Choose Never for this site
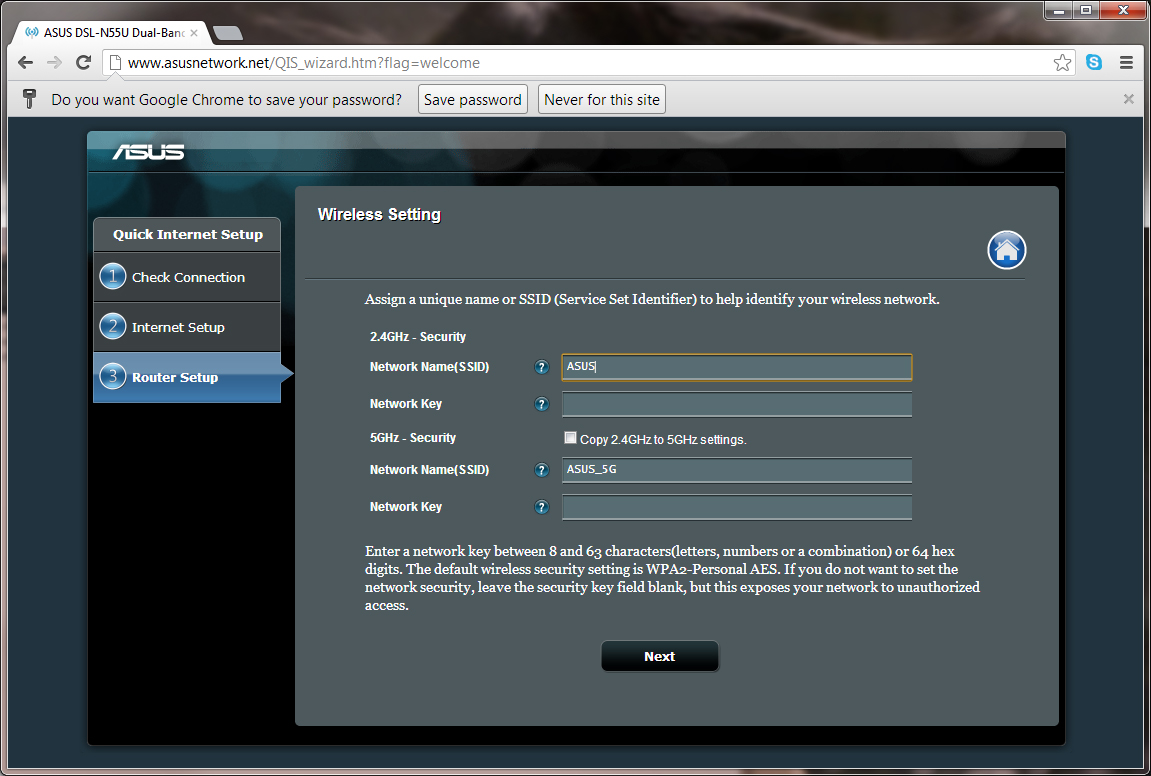1151x776 pixels. coord(602,99)
